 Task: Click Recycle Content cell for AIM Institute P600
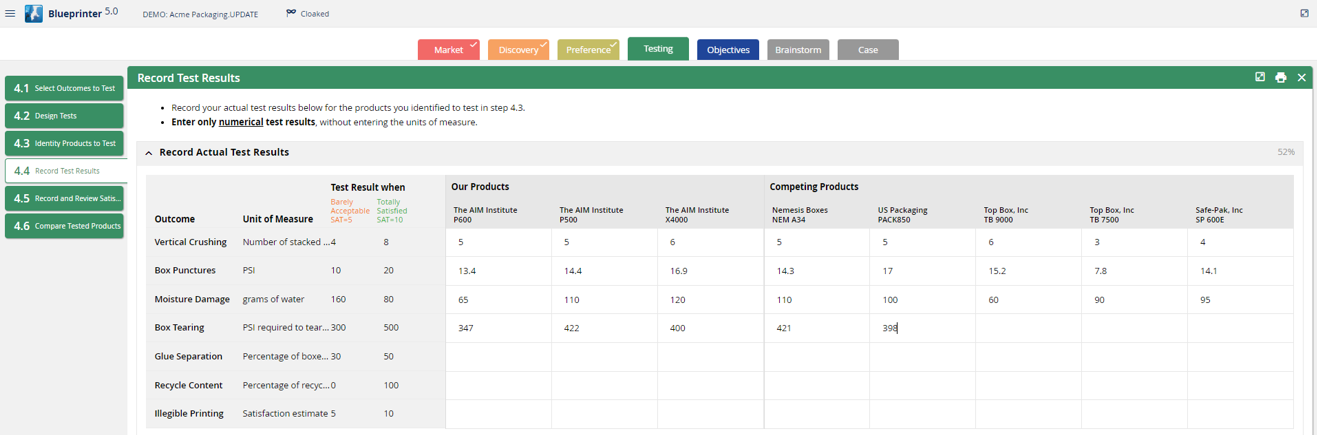tap(498, 385)
